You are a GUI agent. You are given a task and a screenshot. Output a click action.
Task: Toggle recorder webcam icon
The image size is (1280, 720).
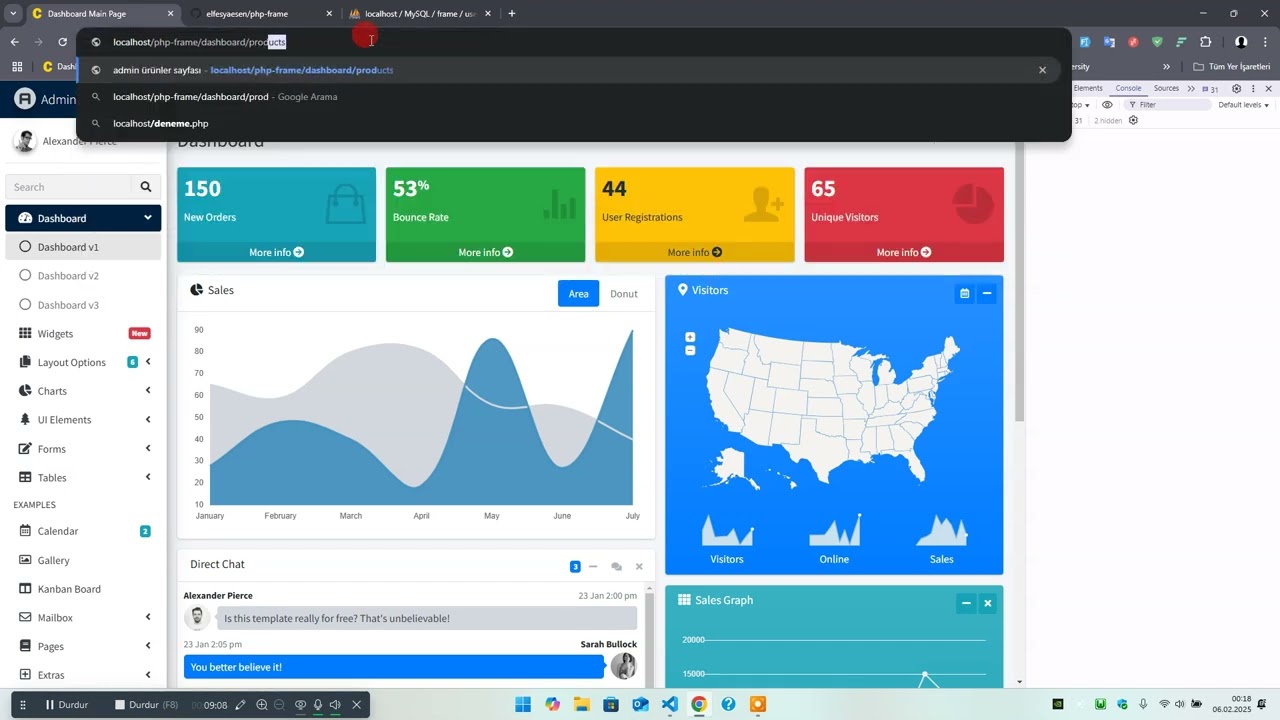click(x=300, y=705)
